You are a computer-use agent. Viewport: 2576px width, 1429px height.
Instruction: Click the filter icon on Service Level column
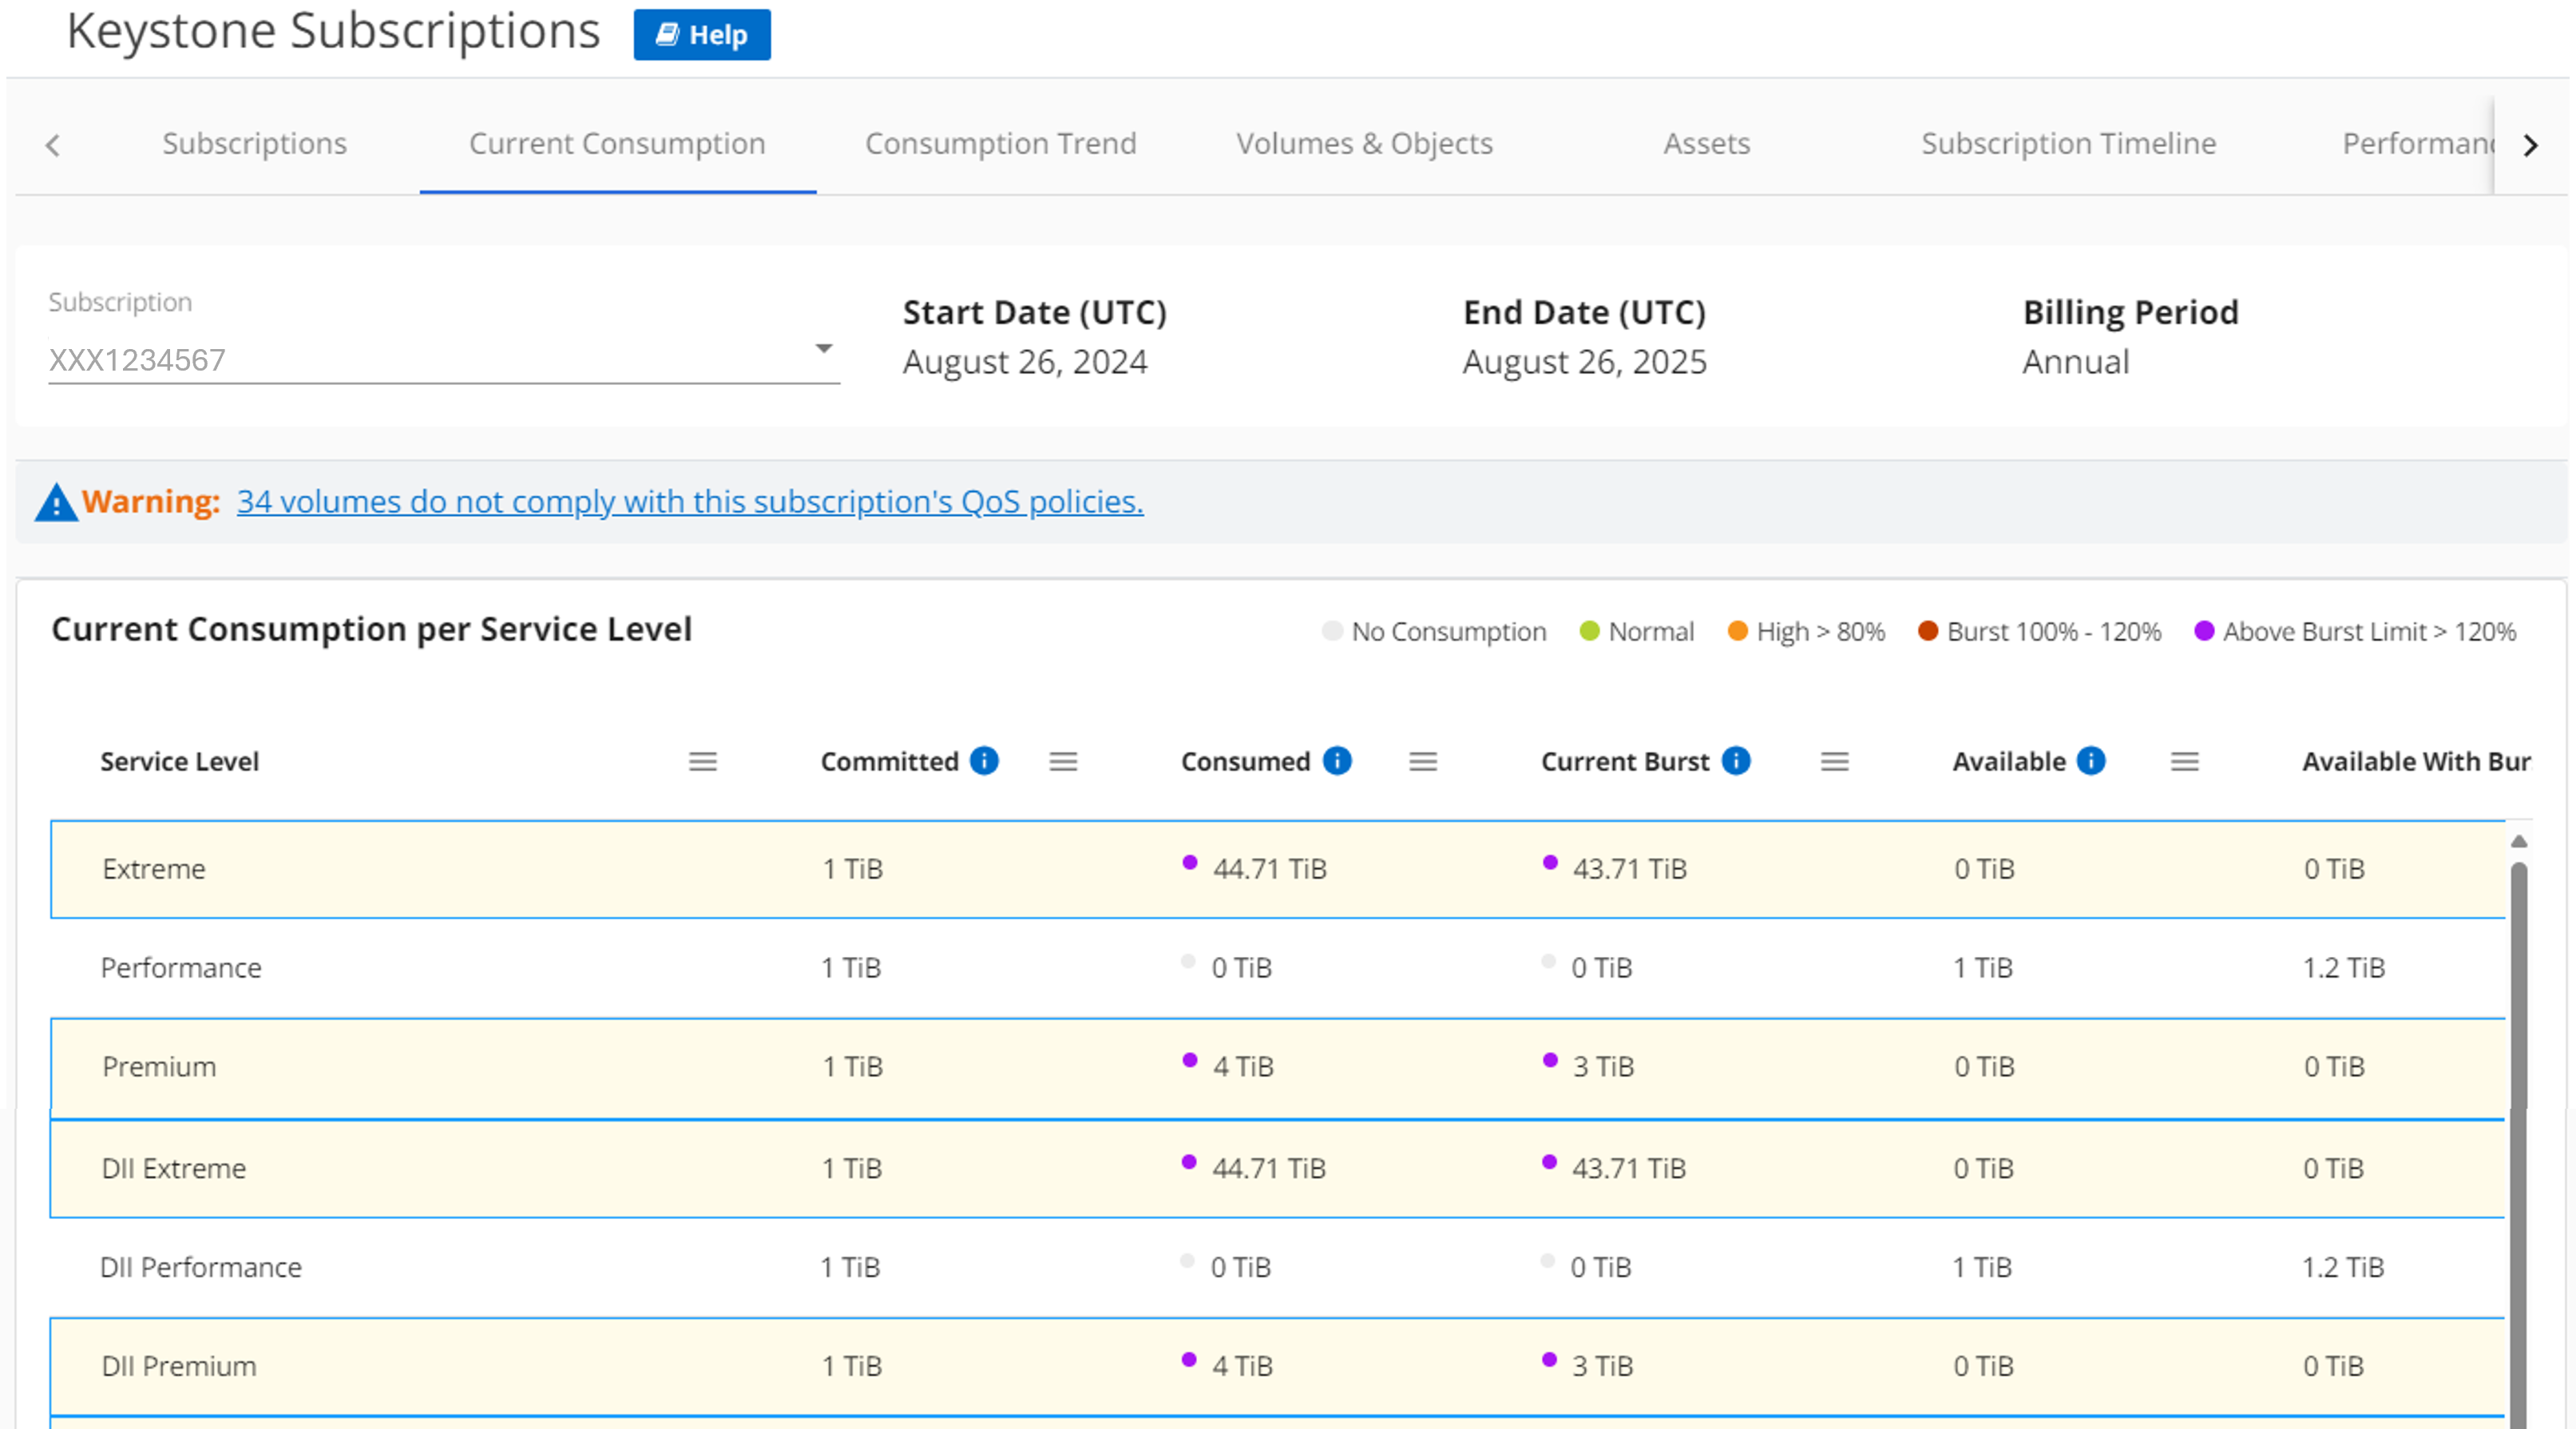(x=703, y=760)
